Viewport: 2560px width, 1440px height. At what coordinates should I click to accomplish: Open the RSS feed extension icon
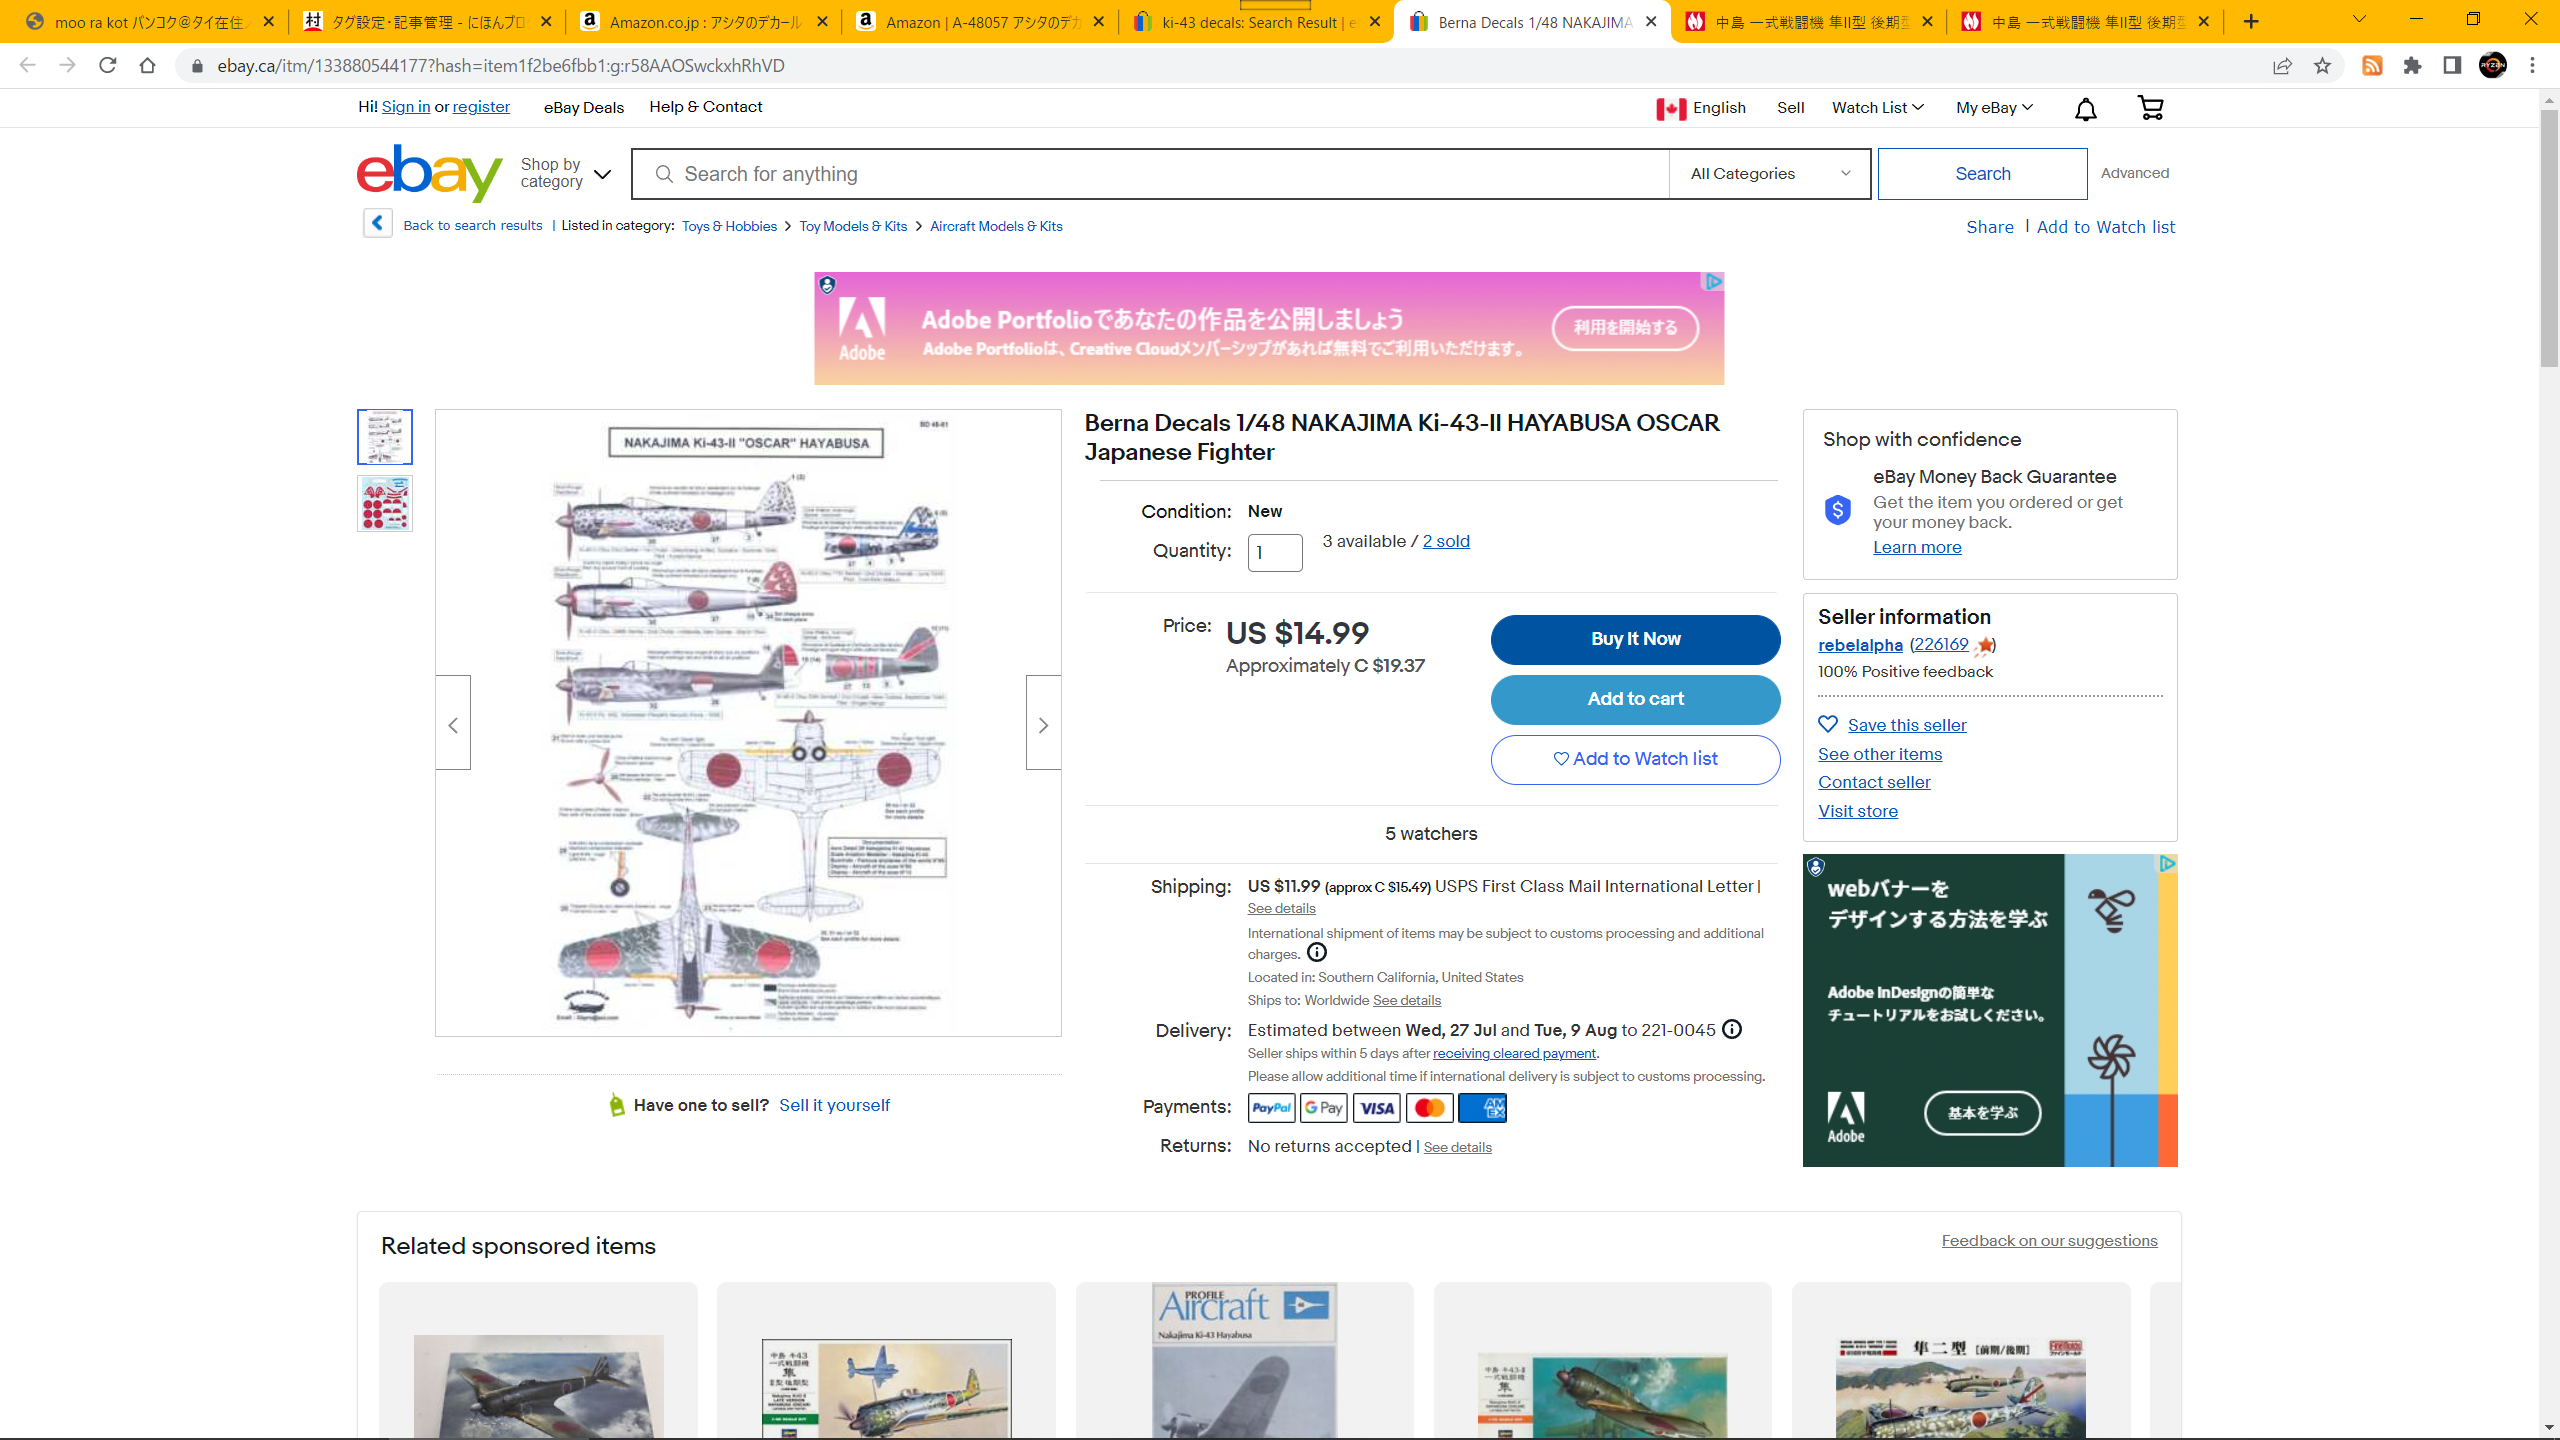coord(2372,66)
